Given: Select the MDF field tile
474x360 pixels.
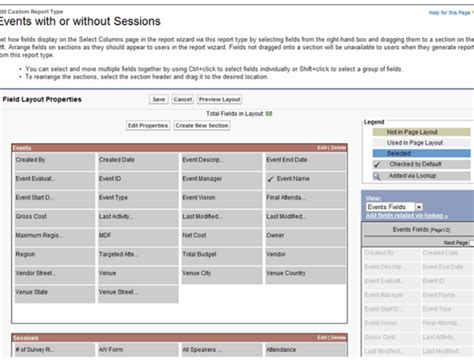Looking at the screenshot, I should coord(138,237).
